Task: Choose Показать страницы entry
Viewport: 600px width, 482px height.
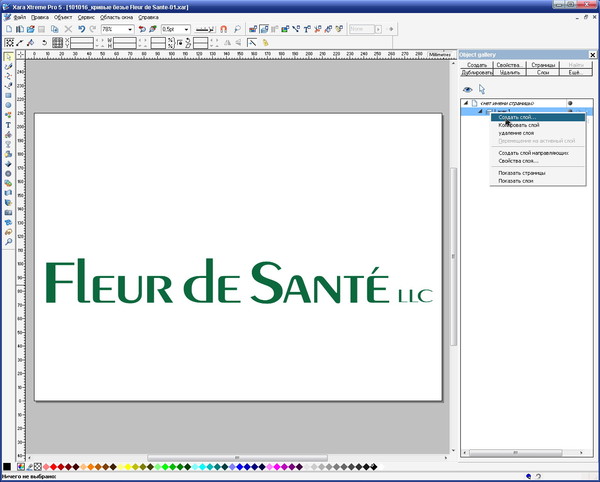Action: 538,173
